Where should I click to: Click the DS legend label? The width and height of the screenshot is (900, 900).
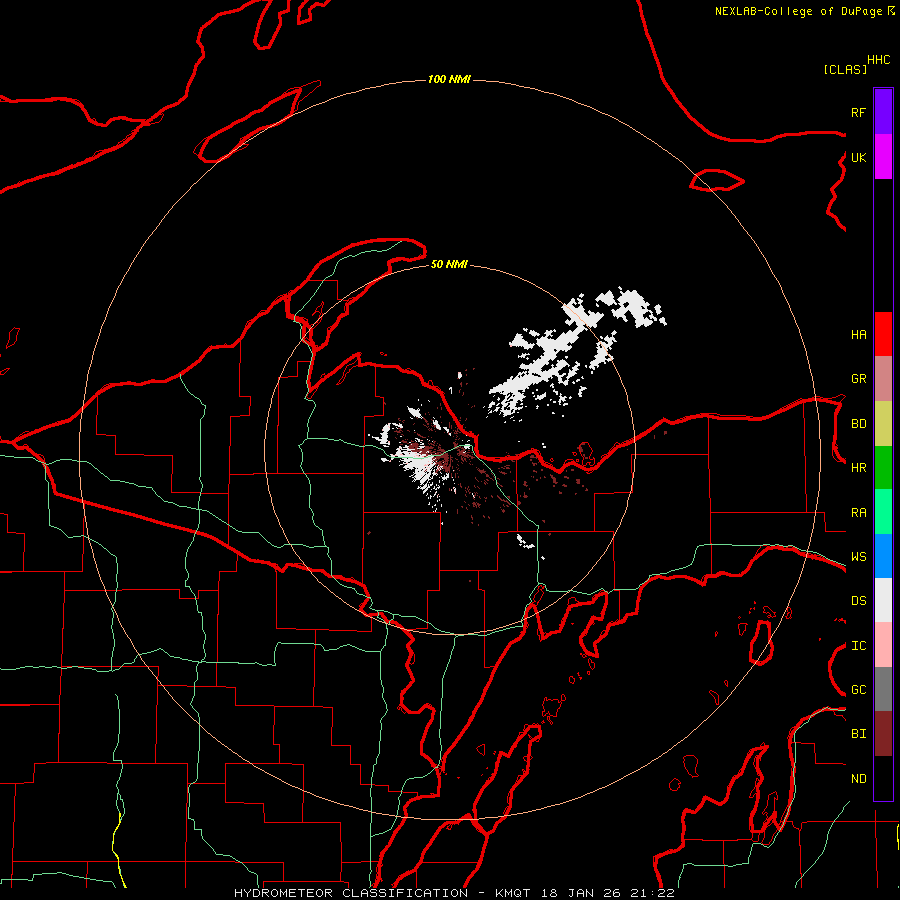click(858, 601)
